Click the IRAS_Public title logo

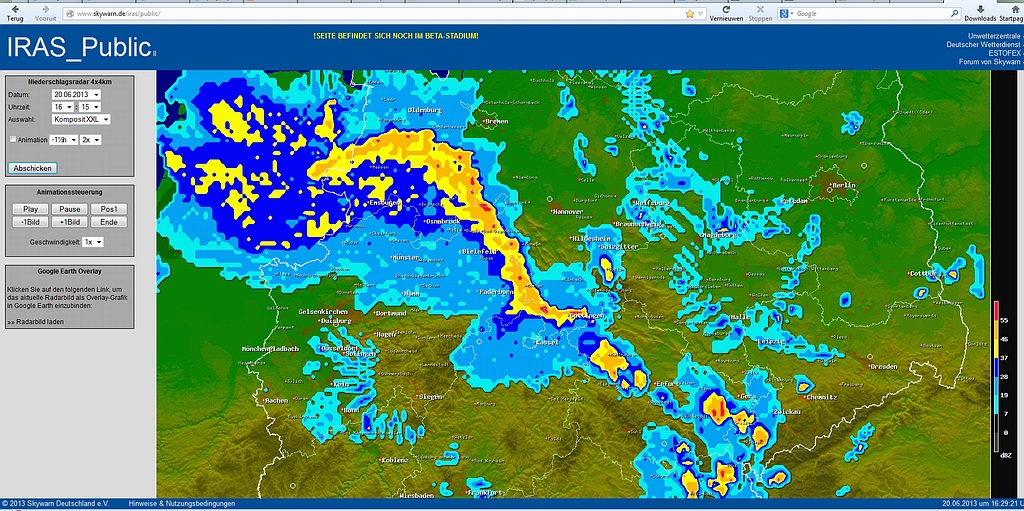pos(81,47)
